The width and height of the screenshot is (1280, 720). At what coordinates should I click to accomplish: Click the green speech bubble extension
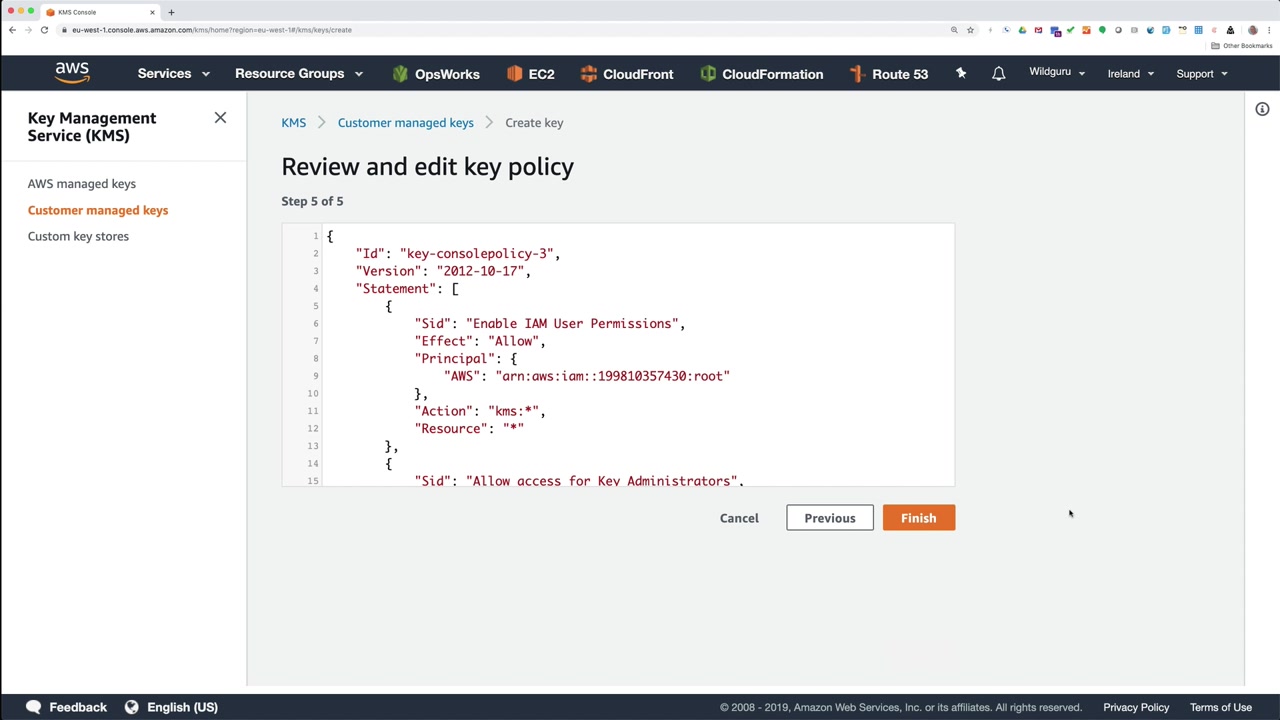(1102, 30)
